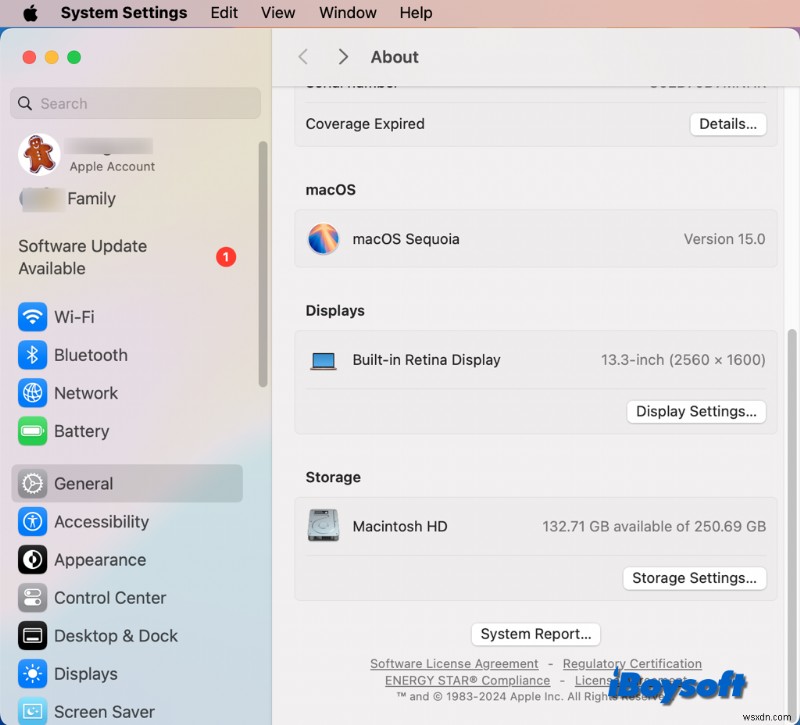This screenshot has height=725, width=800.
Task: Select the Bluetooth sidebar icon
Action: (33, 355)
